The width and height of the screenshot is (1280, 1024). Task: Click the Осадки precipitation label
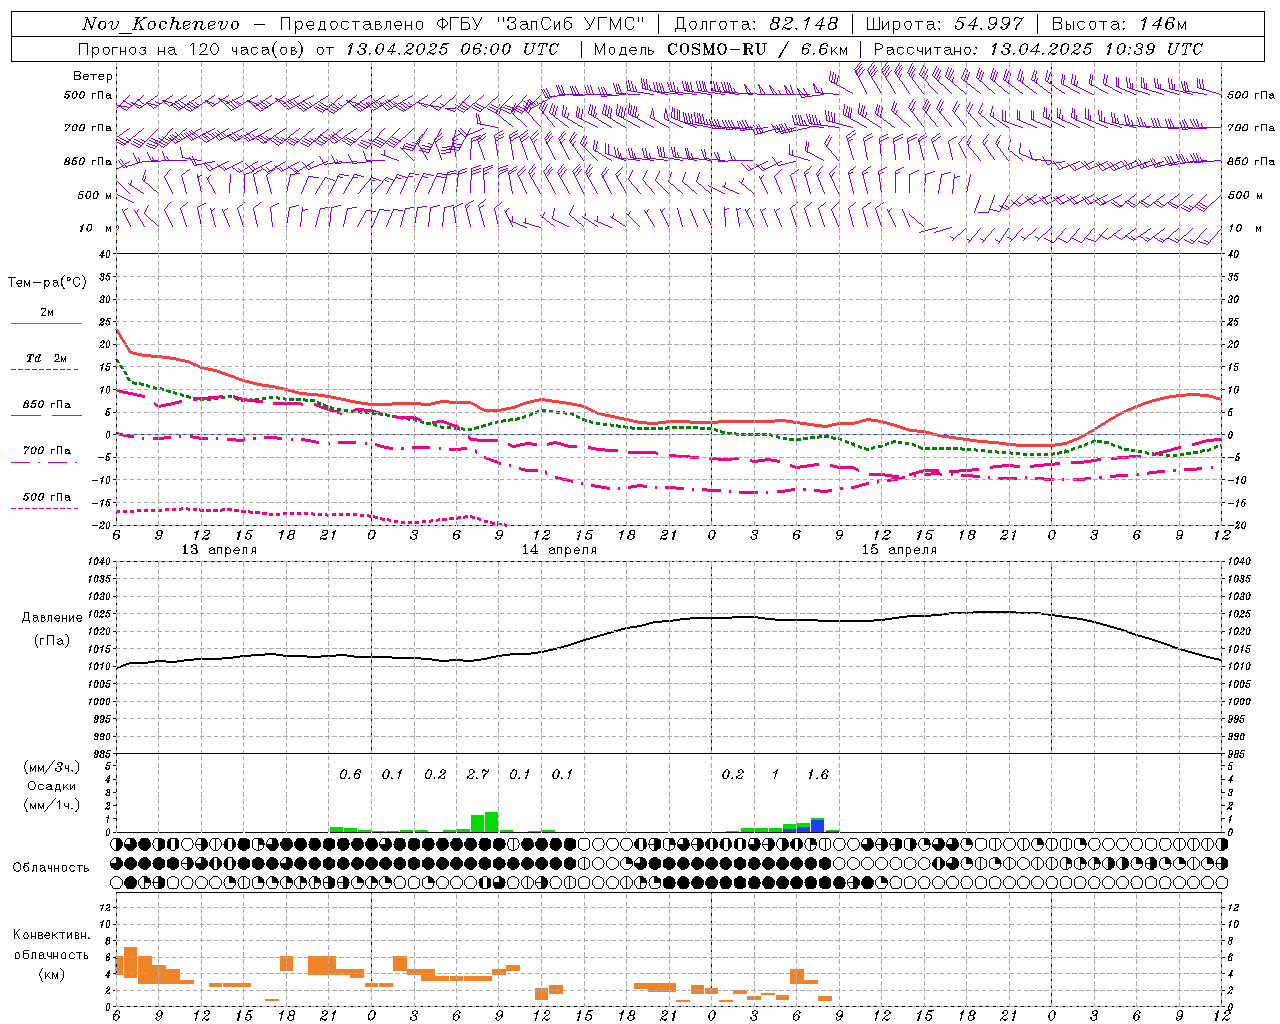(51, 786)
